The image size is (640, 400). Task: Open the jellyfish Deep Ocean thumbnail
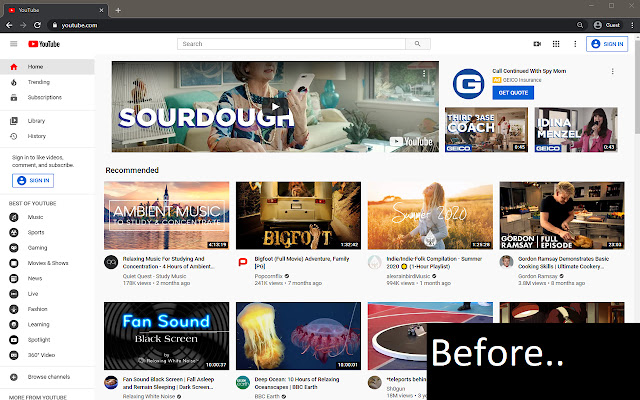tap(298, 336)
